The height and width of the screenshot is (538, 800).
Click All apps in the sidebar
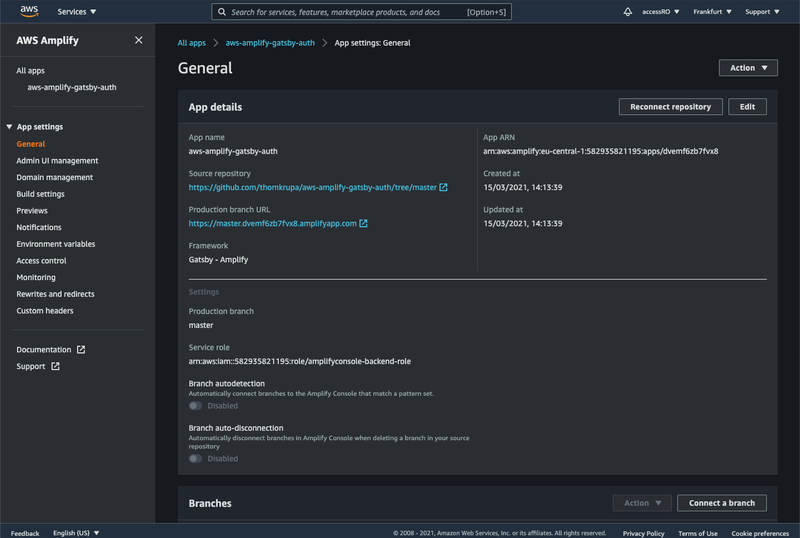click(30, 70)
